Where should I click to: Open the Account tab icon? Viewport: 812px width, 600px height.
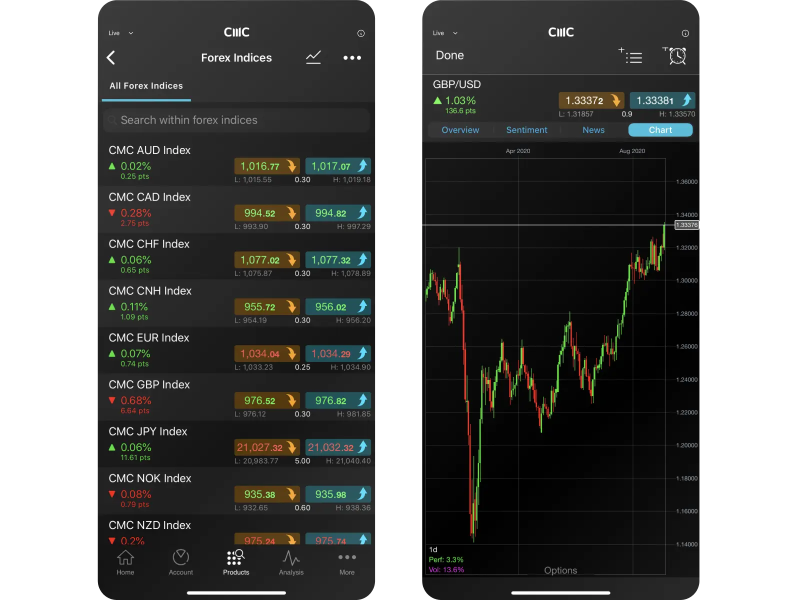pyautogui.click(x=181, y=562)
